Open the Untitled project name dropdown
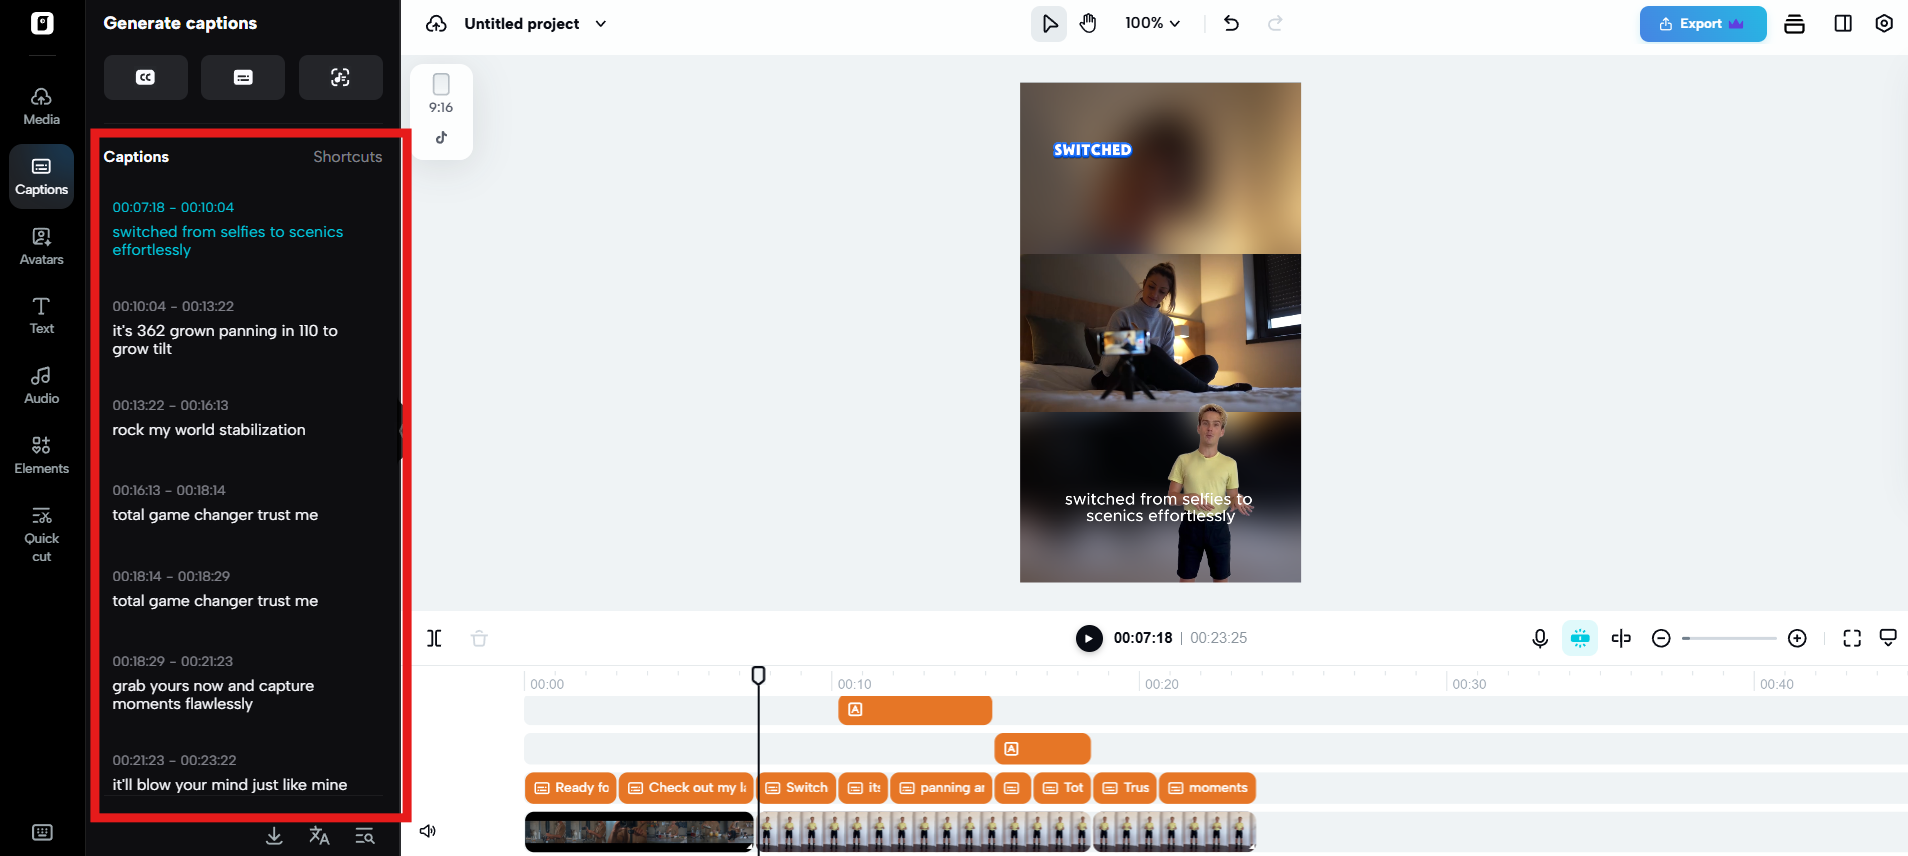1908x856 pixels. [x=535, y=23]
